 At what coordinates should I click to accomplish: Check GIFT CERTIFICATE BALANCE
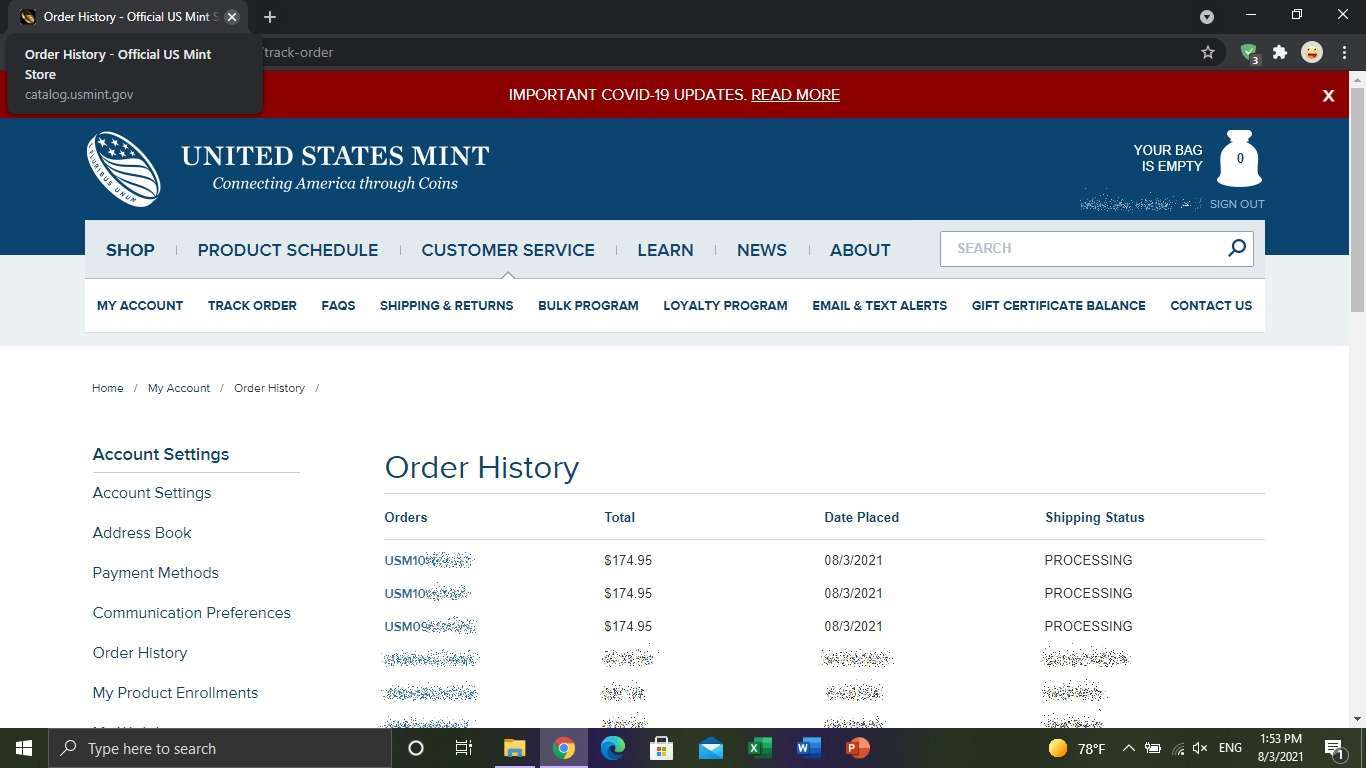pos(1059,306)
